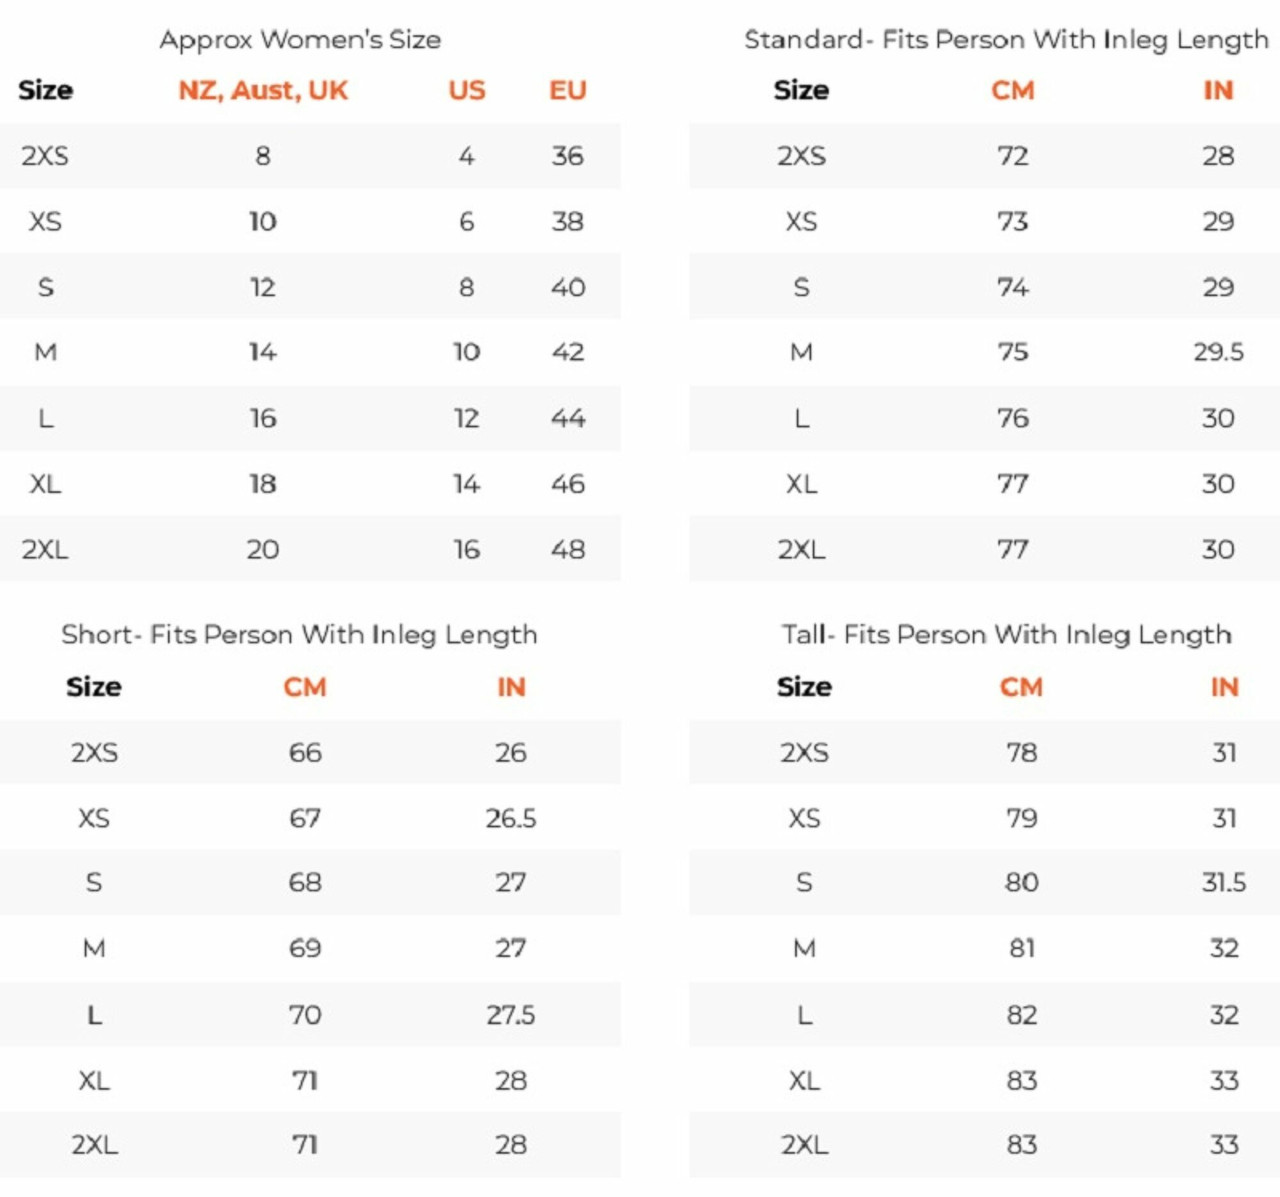The width and height of the screenshot is (1280, 1197).
Task: Click the 'Approx Women's Size' table title
Action: [x=300, y=40]
